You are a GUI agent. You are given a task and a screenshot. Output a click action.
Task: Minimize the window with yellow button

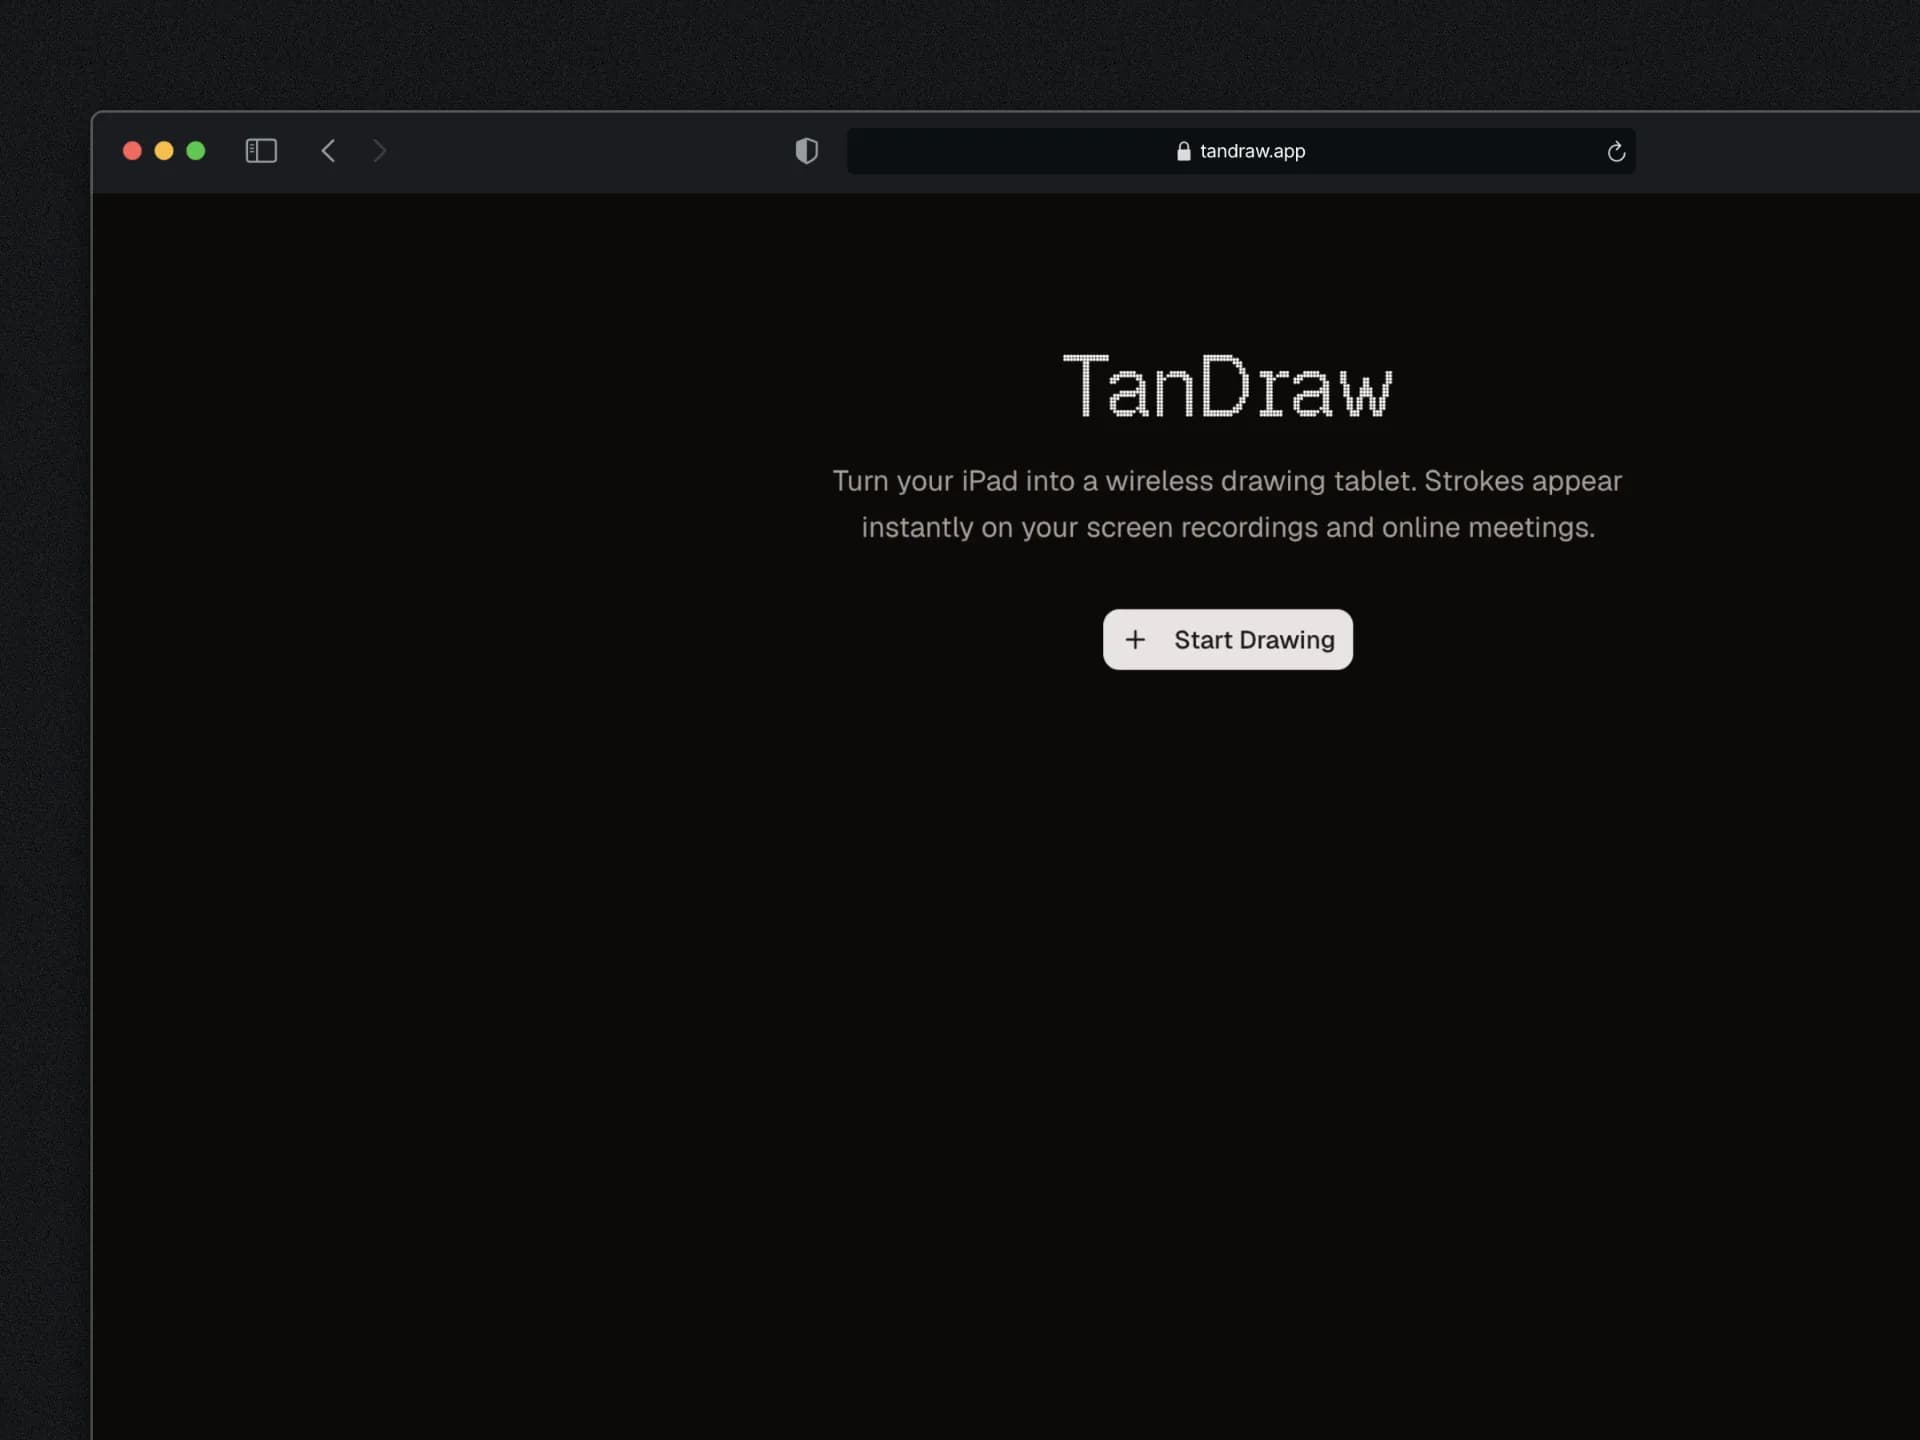[164, 151]
